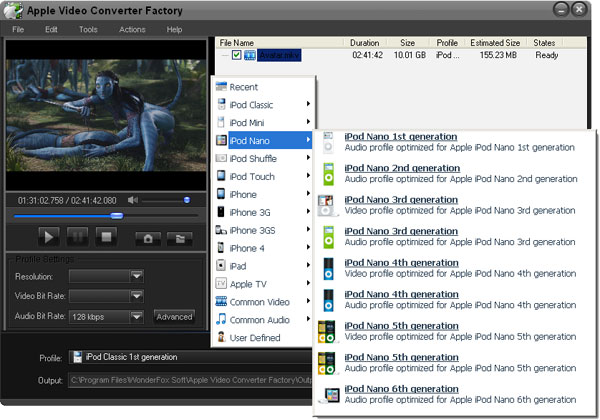Select the Avatar.mkv file name
Image resolution: width=600 pixels, height=420 pixels.
[x=279, y=55]
